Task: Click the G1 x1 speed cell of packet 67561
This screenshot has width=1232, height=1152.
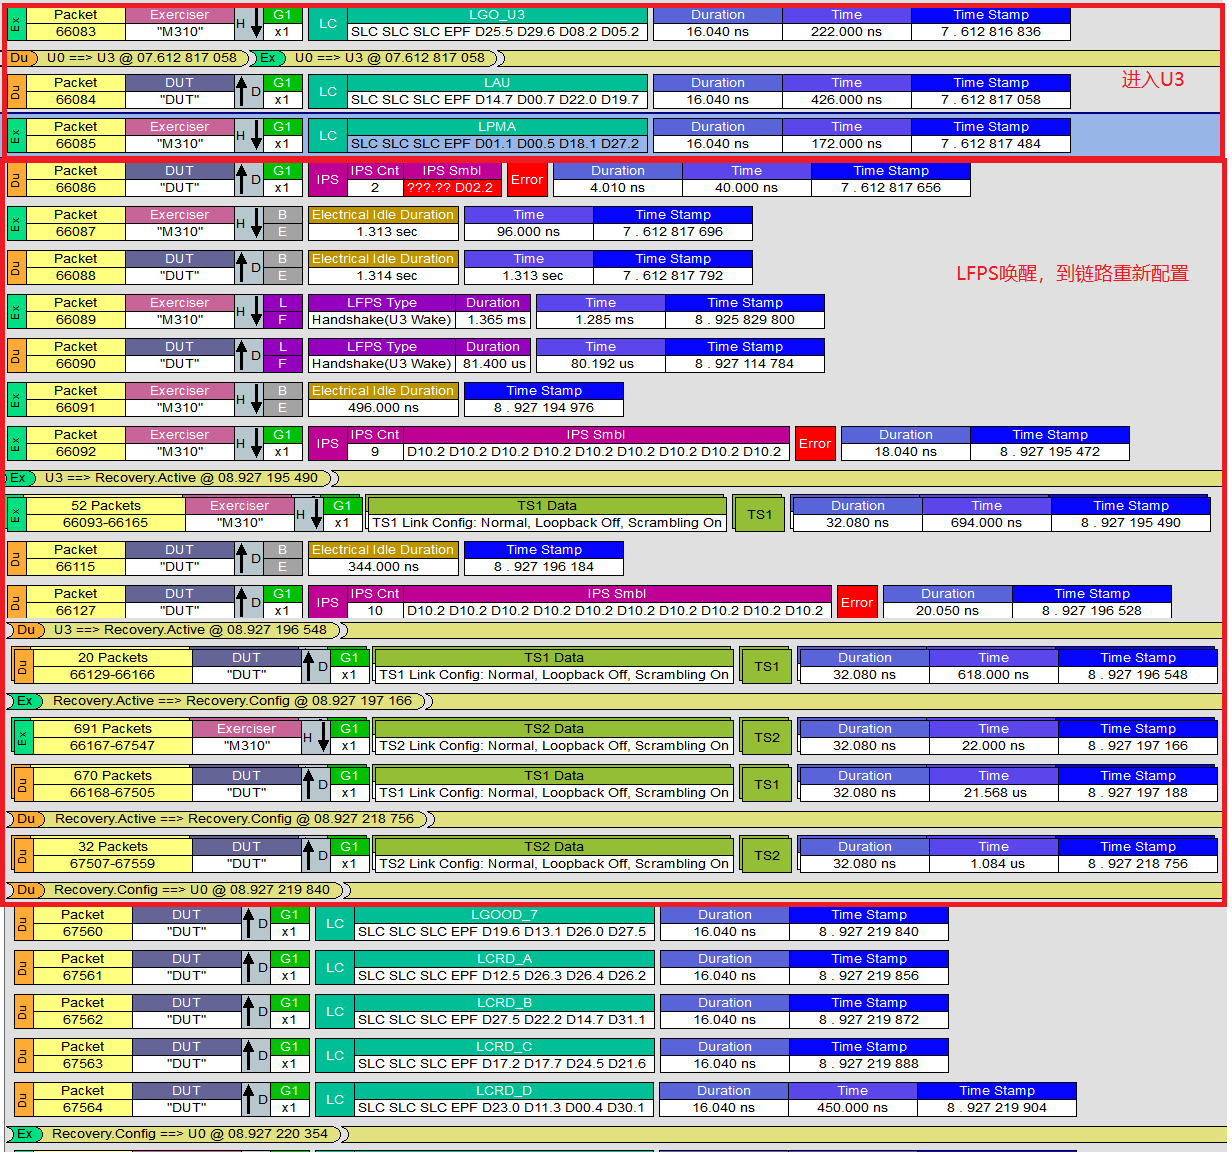Action: point(289,968)
